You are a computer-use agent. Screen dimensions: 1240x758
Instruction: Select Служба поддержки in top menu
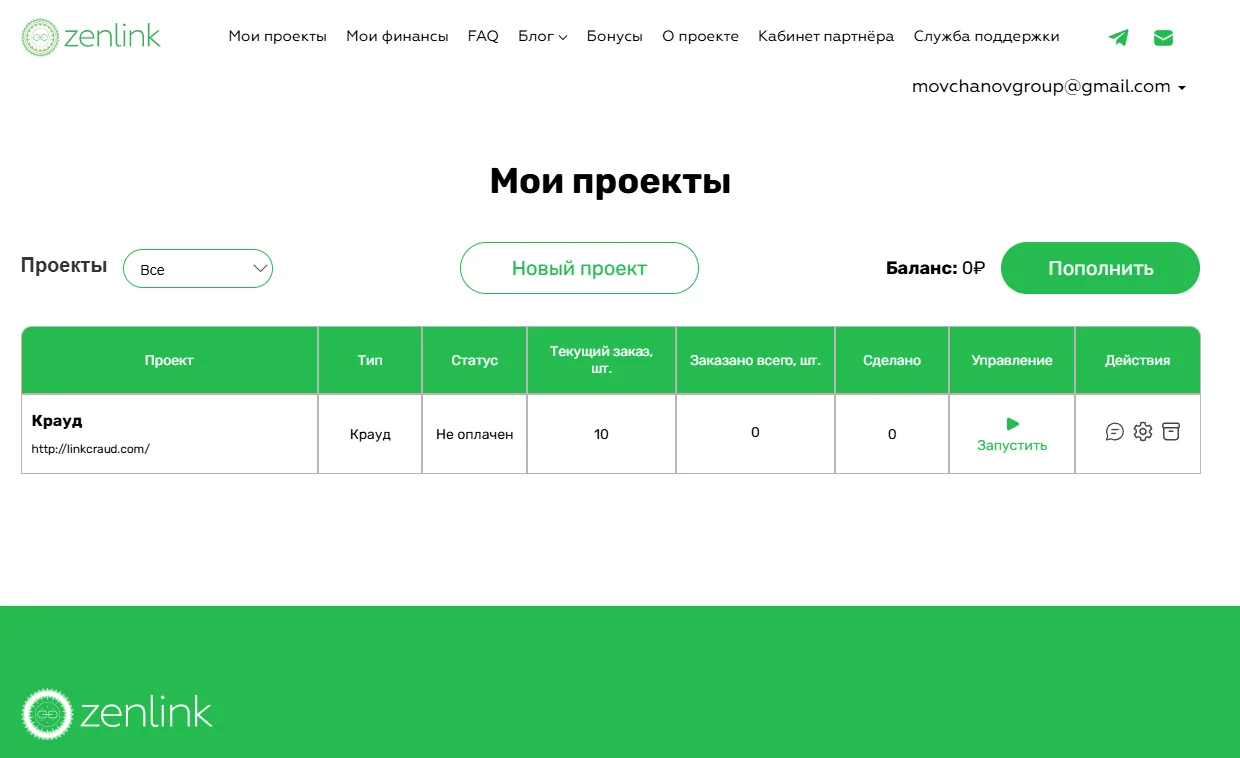(x=986, y=36)
